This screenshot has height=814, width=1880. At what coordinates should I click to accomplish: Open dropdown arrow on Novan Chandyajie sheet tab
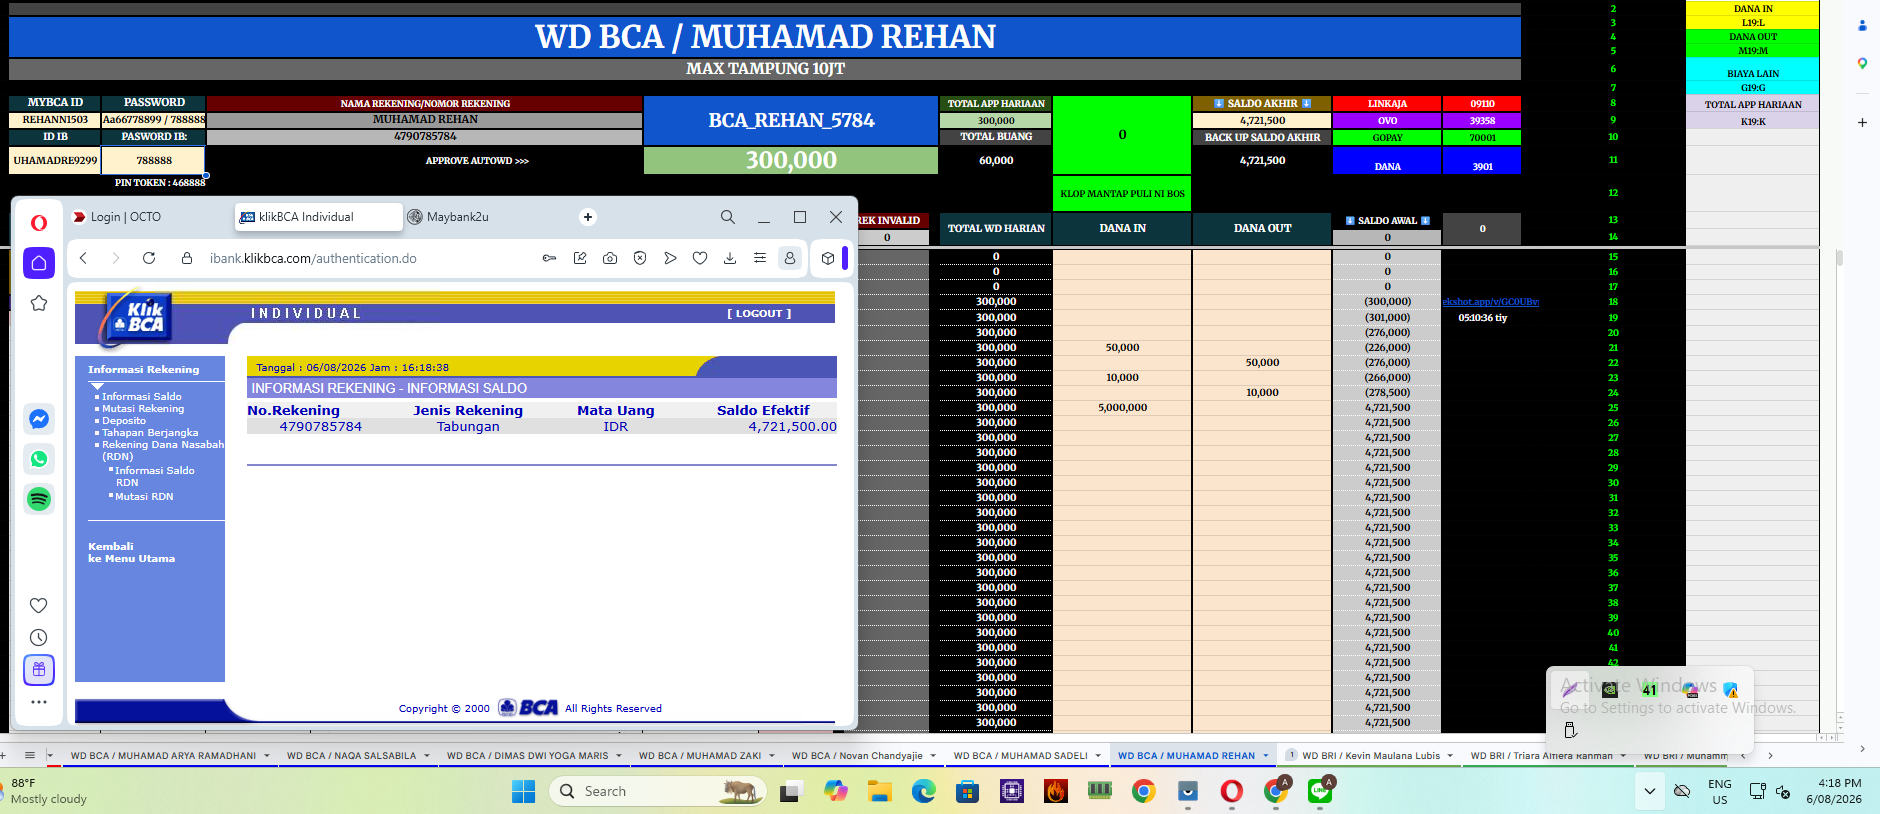coord(933,756)
